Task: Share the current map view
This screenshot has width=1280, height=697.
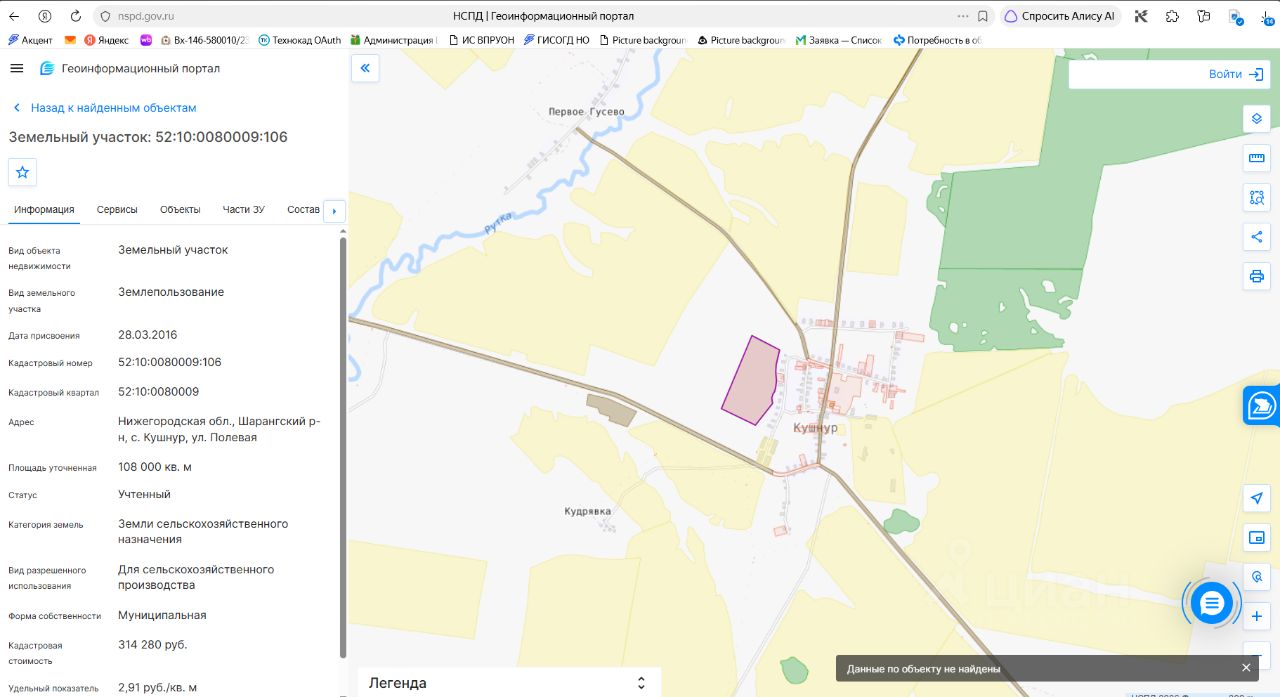Action: [1256, 237]
